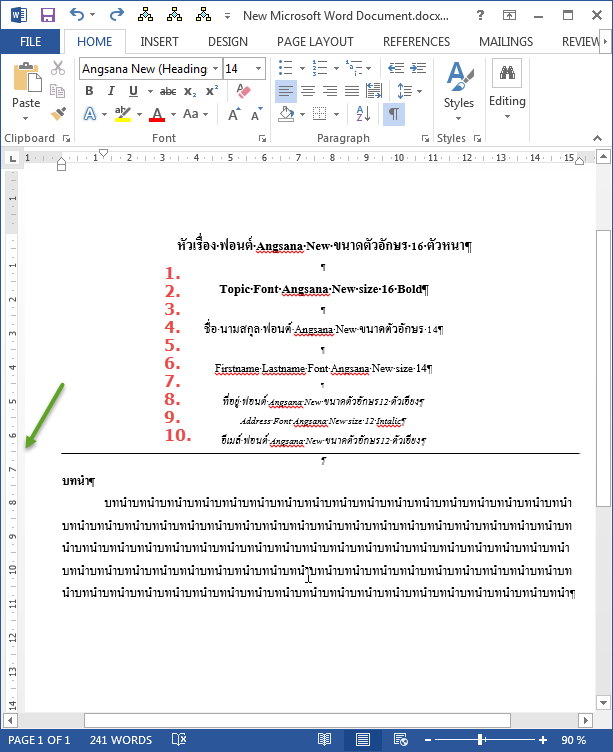Toggle Bold formatting
Image resolution: width=613 pixels, height=752 pixels.
[89, 91]
